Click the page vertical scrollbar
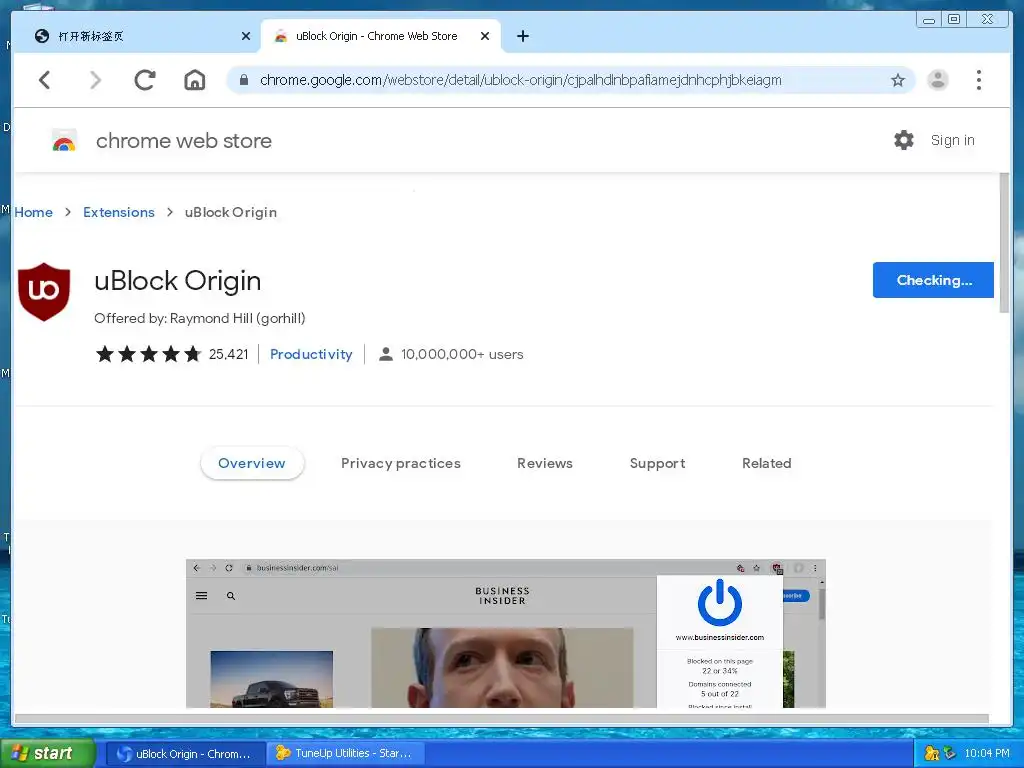Viewport: 1024px width, 768px height. [x=1004, y=244]
